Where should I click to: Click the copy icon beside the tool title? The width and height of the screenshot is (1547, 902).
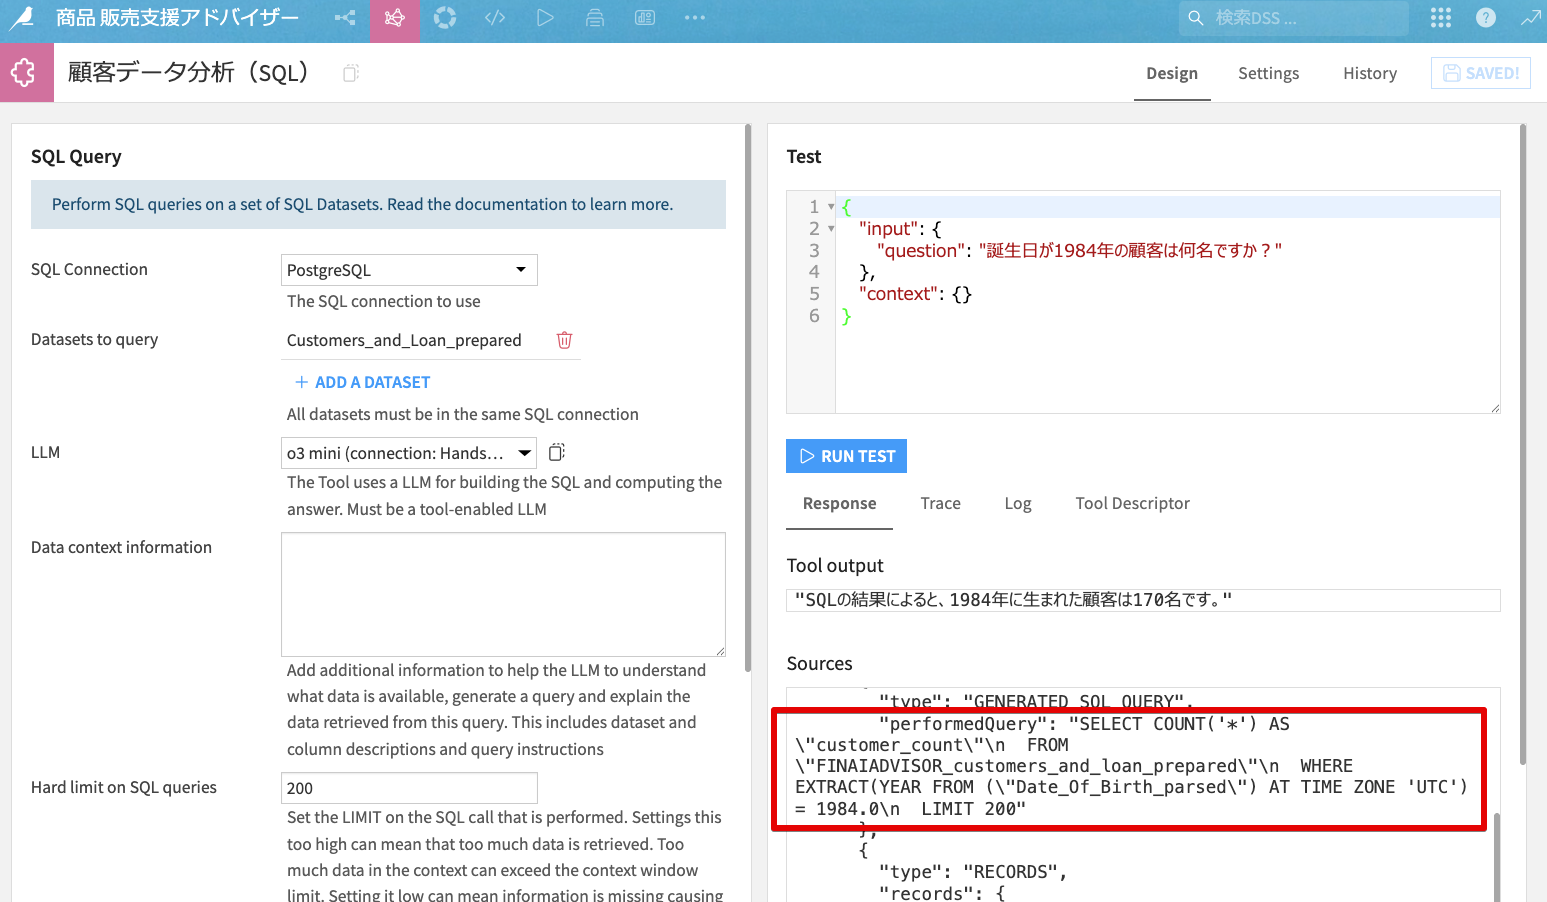[x=351, y=73]
